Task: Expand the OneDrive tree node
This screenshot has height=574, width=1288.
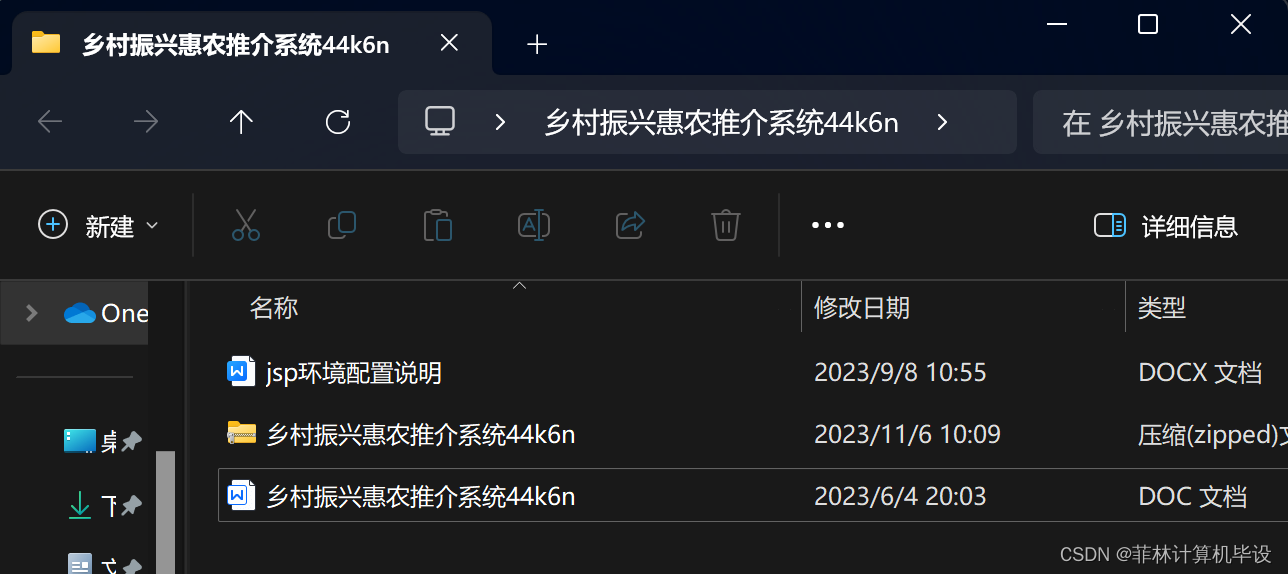Action: coord(32,313)
